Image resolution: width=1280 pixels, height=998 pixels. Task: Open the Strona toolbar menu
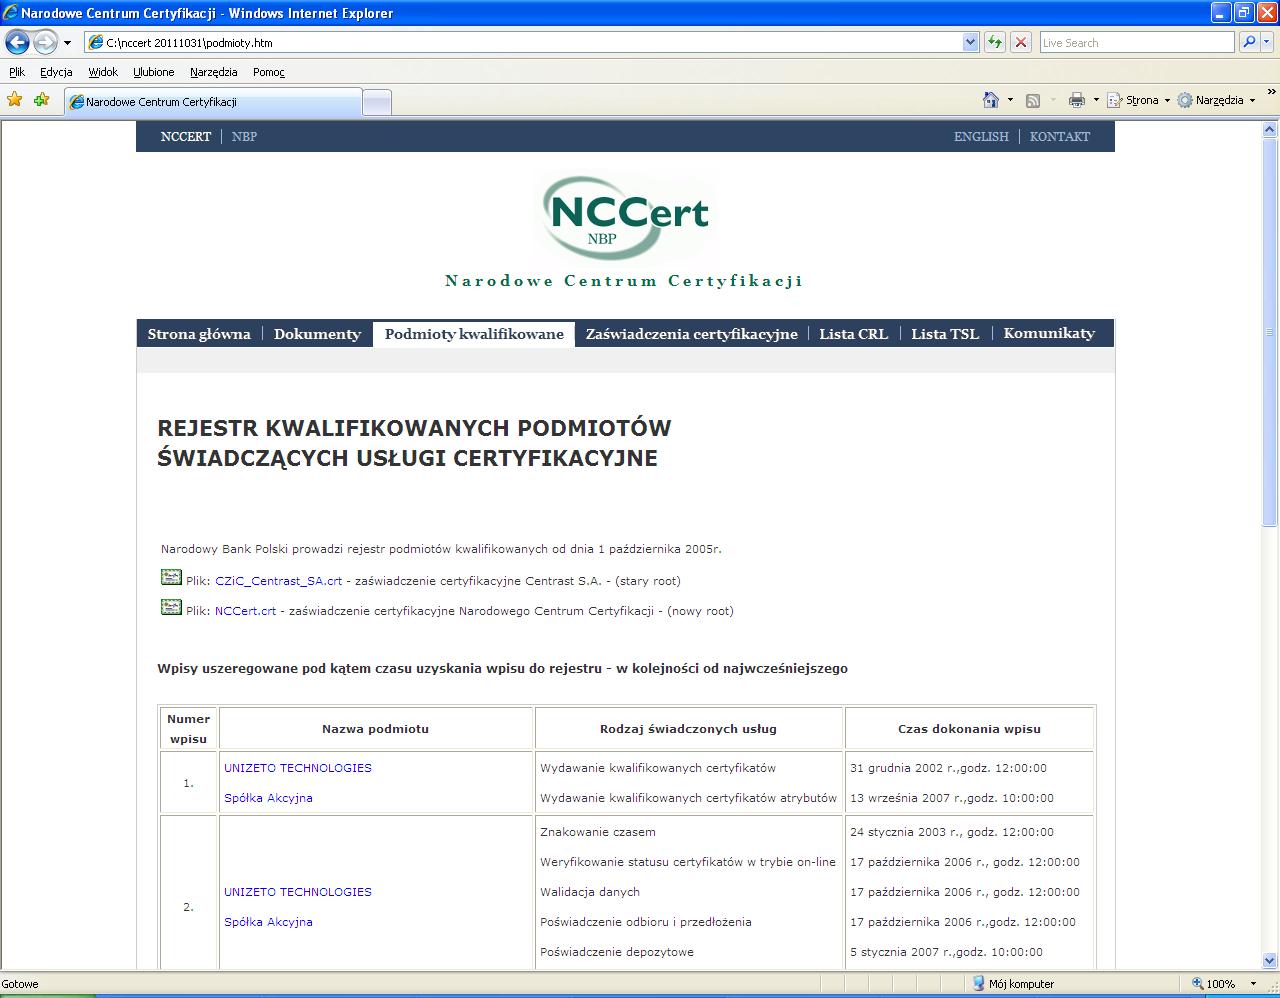coord(1138,100)
